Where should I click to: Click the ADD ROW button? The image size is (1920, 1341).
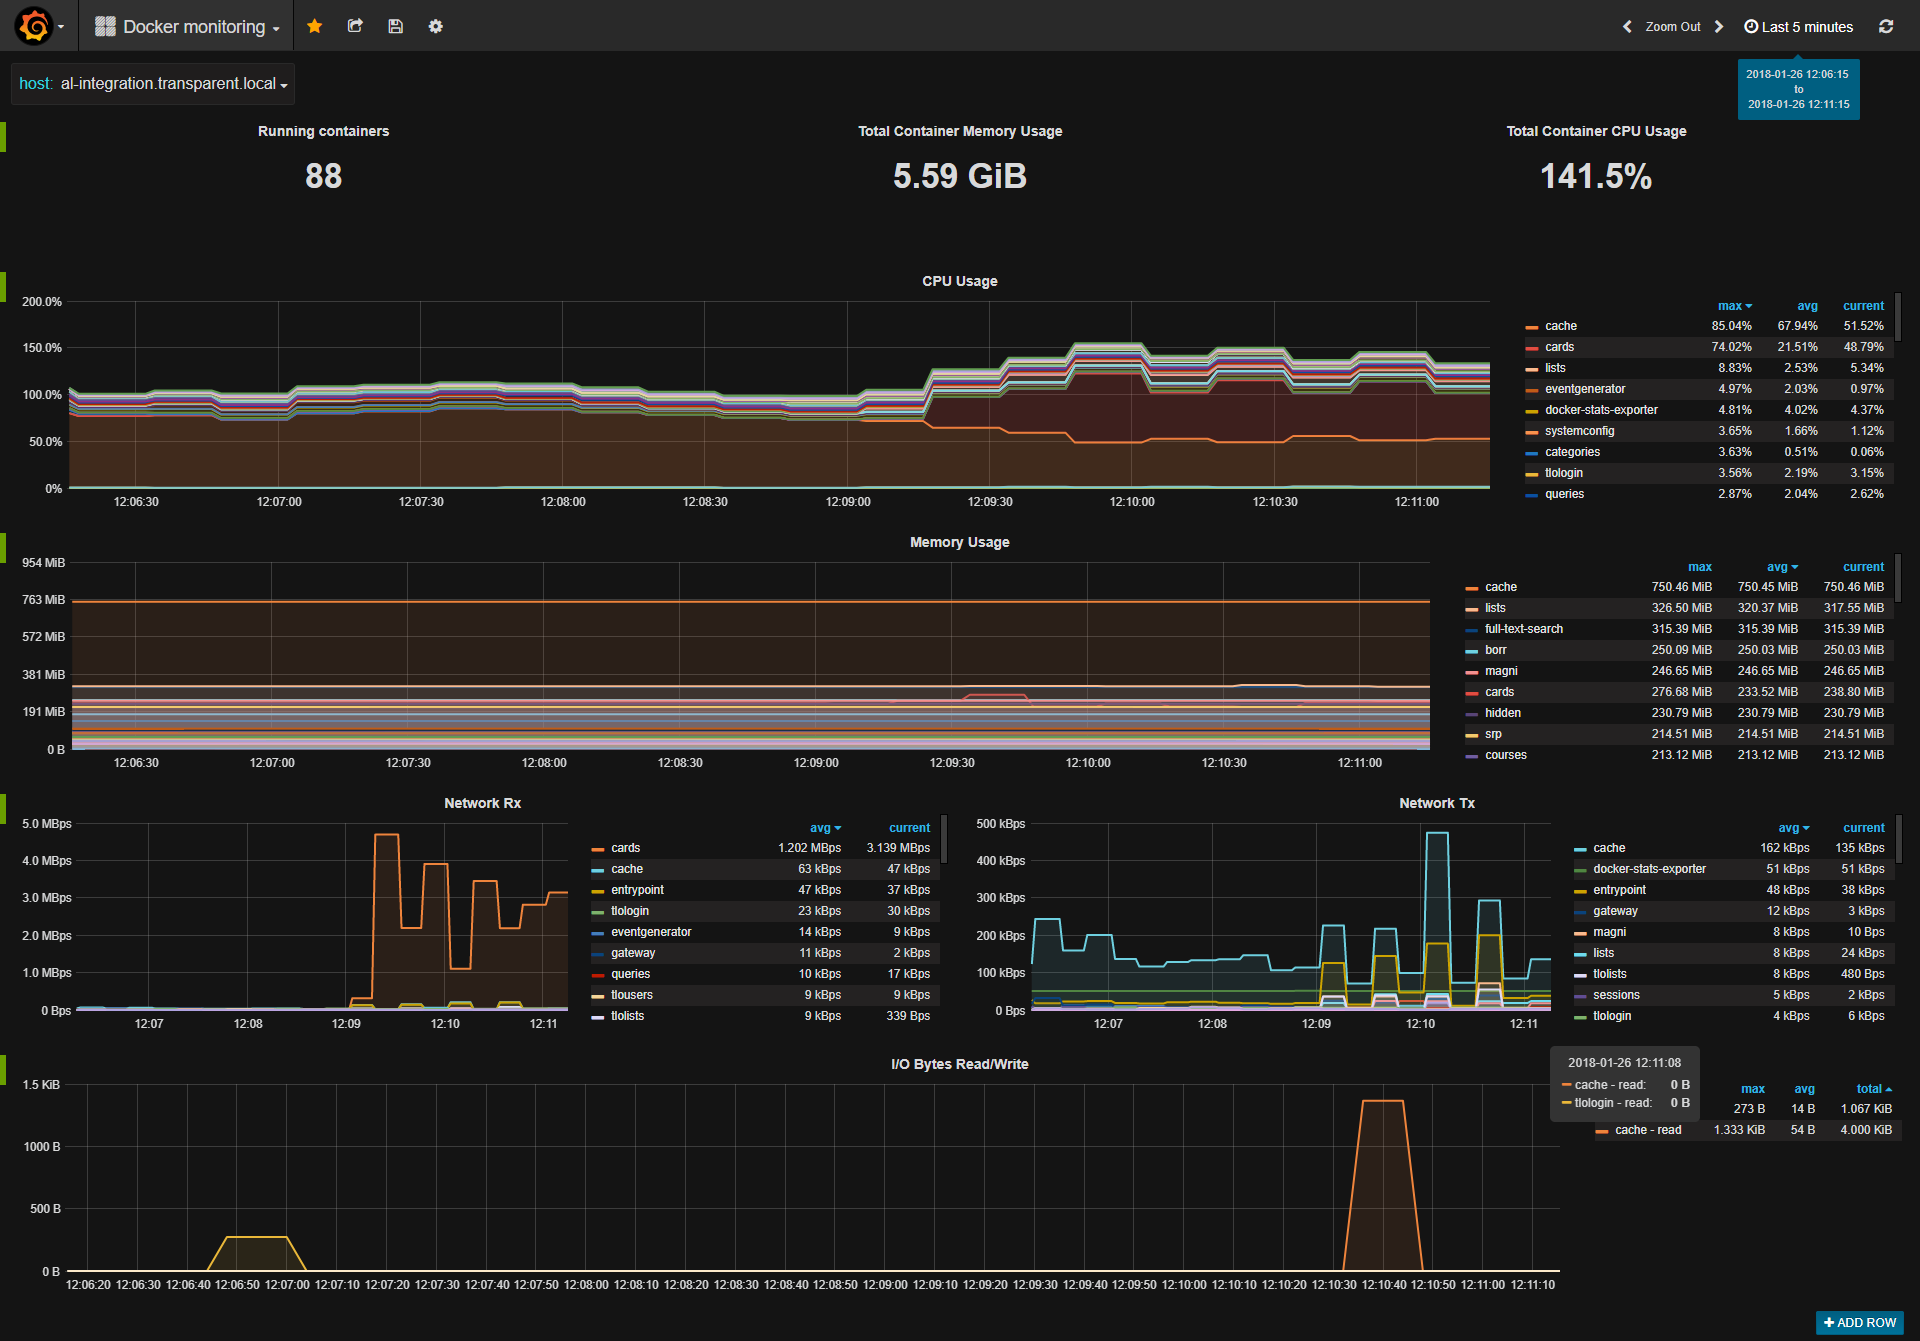[x=1859, y=1322]
